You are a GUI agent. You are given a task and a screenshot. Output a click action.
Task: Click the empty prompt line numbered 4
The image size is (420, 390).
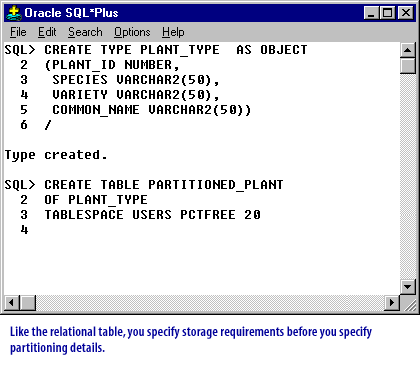pos(24,230)
